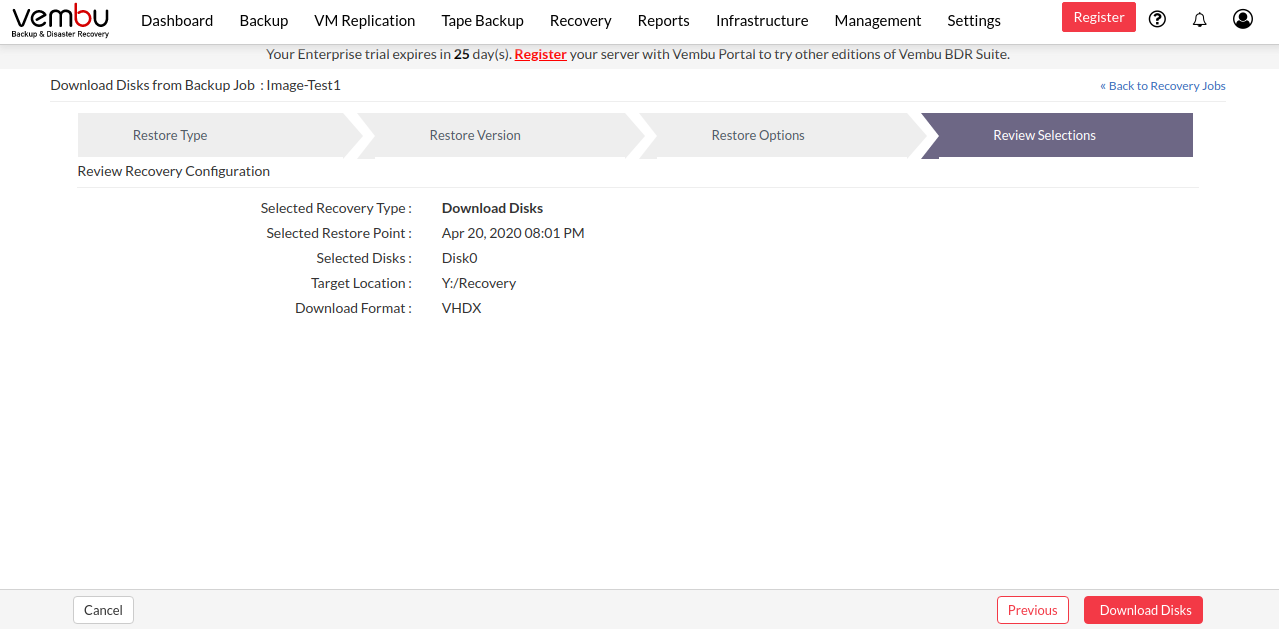Click the bold Download Disks recovery type value
The height and width of the screenshot is (634, 1279).
[493, 208]
